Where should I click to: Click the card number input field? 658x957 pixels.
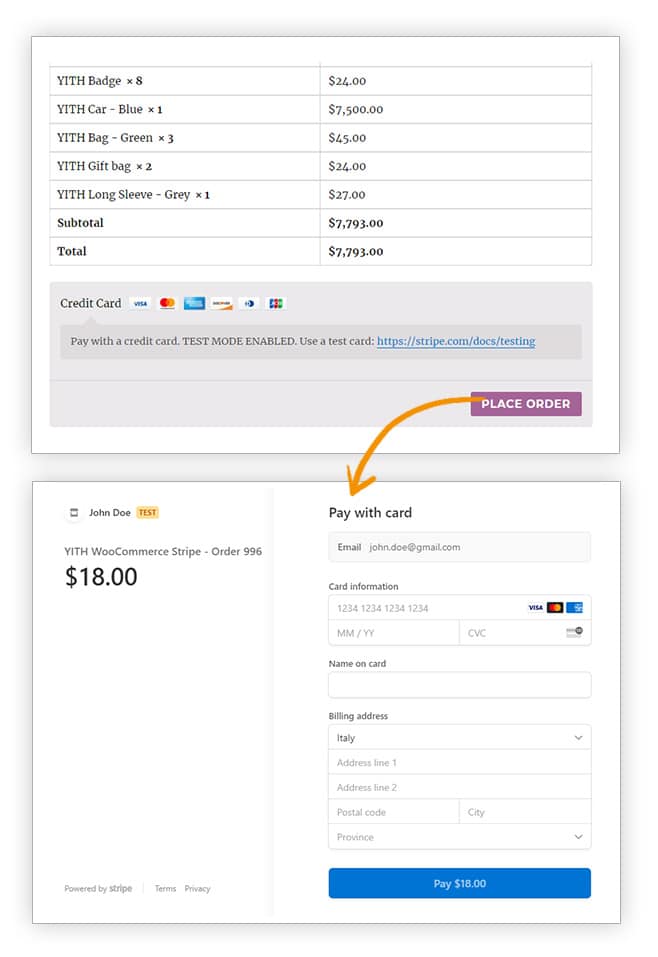click(427, 608)
